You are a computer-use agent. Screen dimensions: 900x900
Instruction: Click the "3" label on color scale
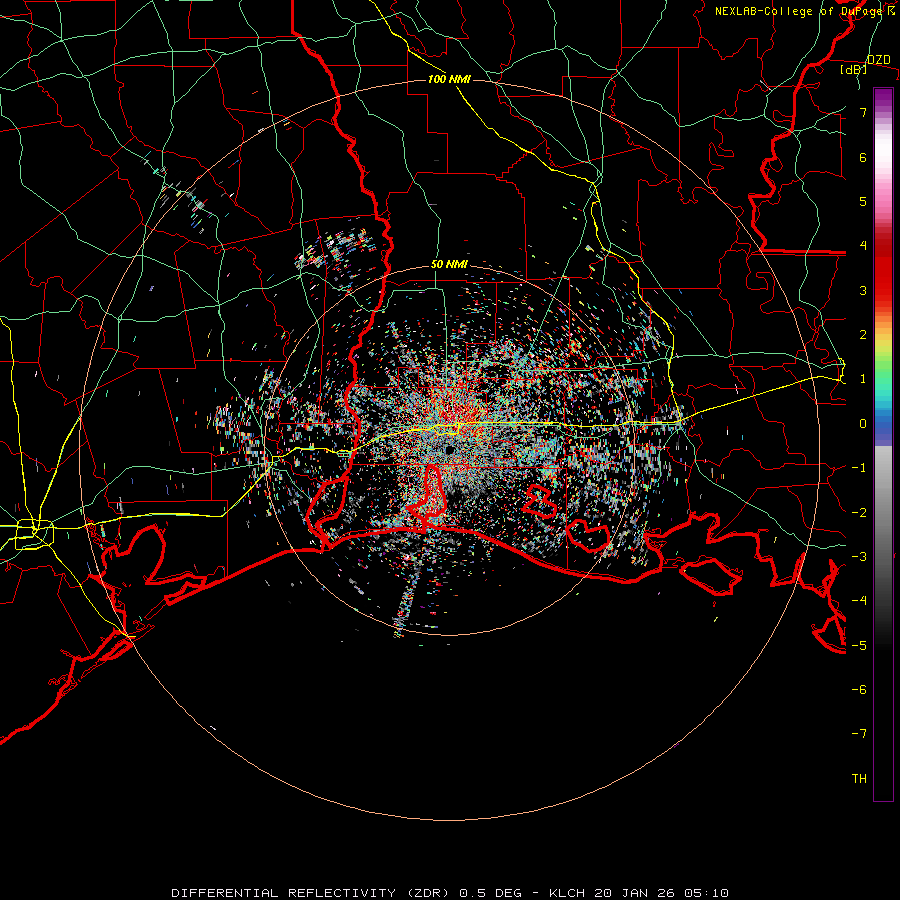pyautogui.click(x=863, y=290)
